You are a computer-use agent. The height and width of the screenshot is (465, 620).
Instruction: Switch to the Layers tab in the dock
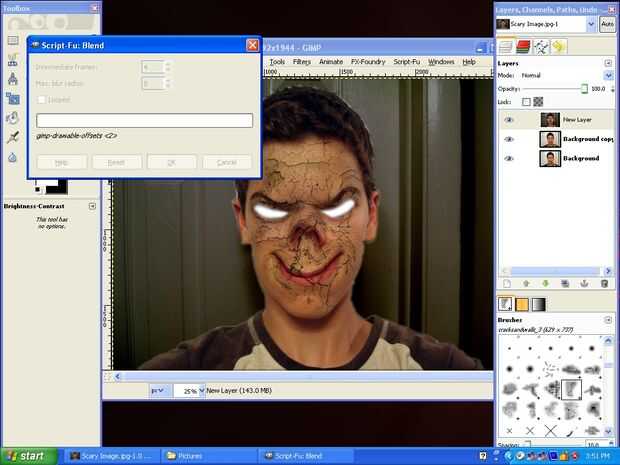coord(506,47)
